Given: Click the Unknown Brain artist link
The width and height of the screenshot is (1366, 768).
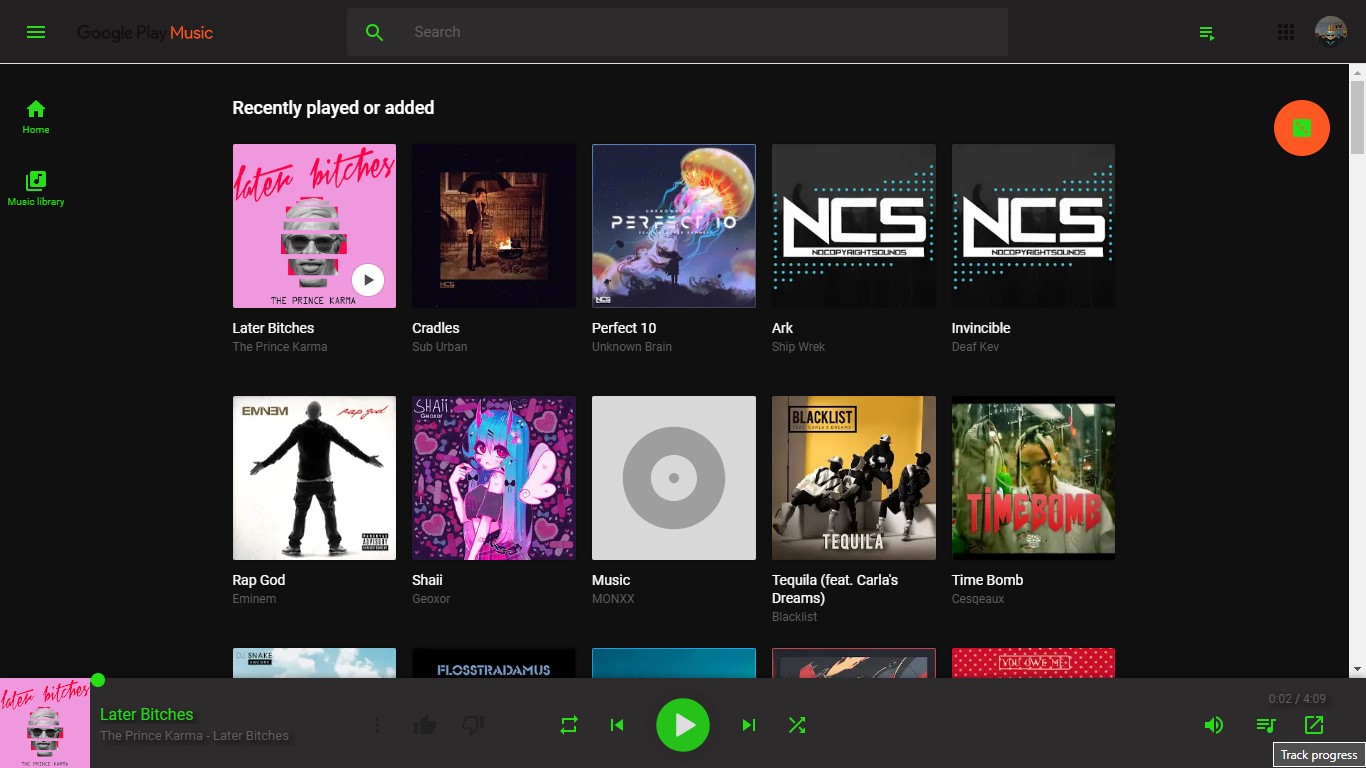Looking at the screenshot, I should point(632,347).
